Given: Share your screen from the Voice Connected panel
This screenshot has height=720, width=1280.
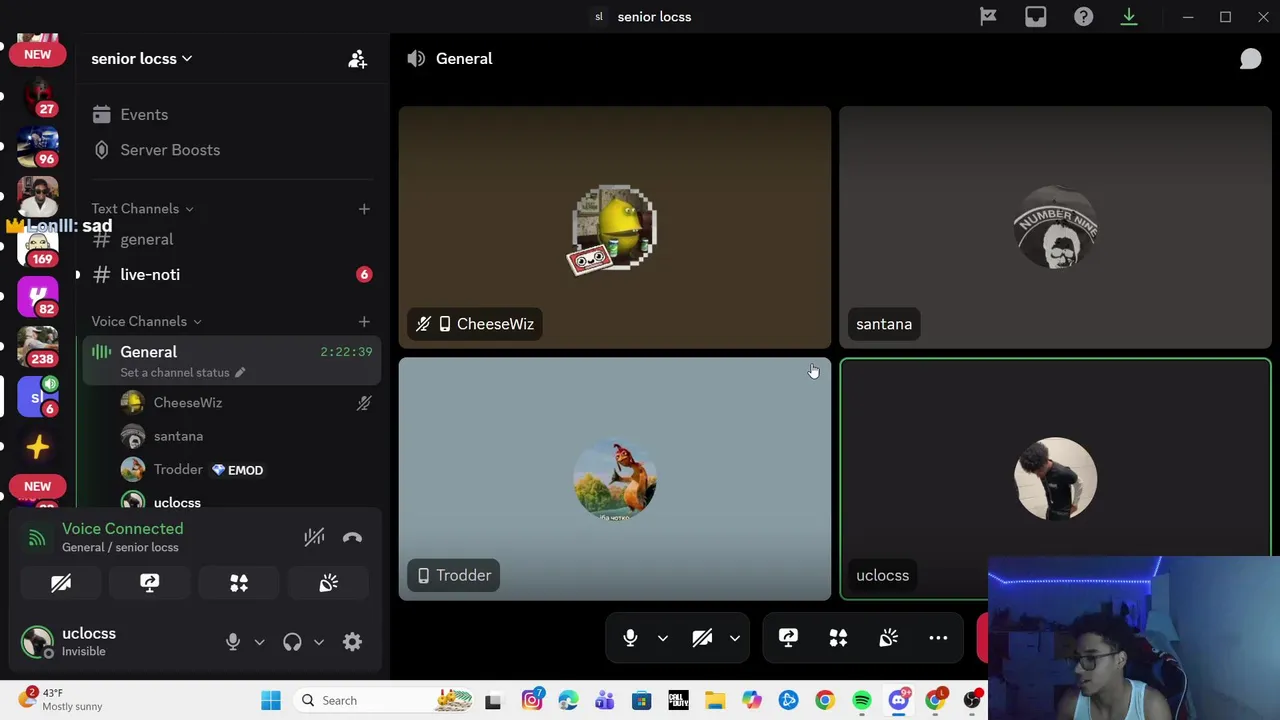Looking at the screenshot, I should (x=150, y=583).
